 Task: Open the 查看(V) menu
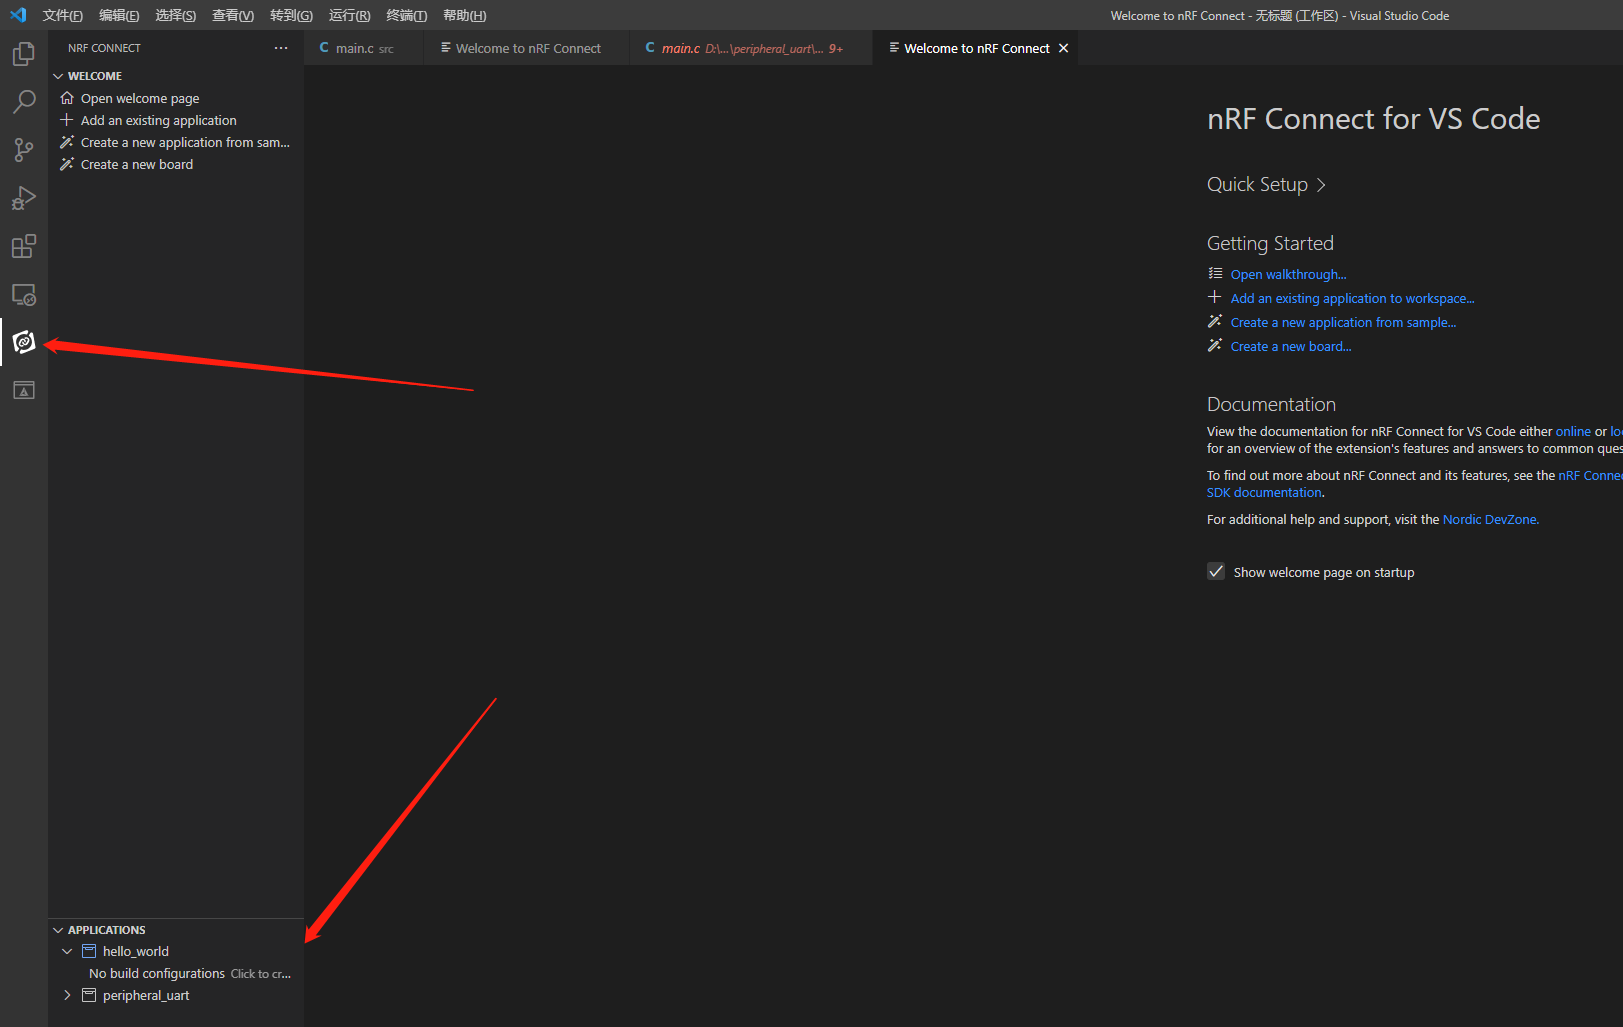(x=233, y=15)
